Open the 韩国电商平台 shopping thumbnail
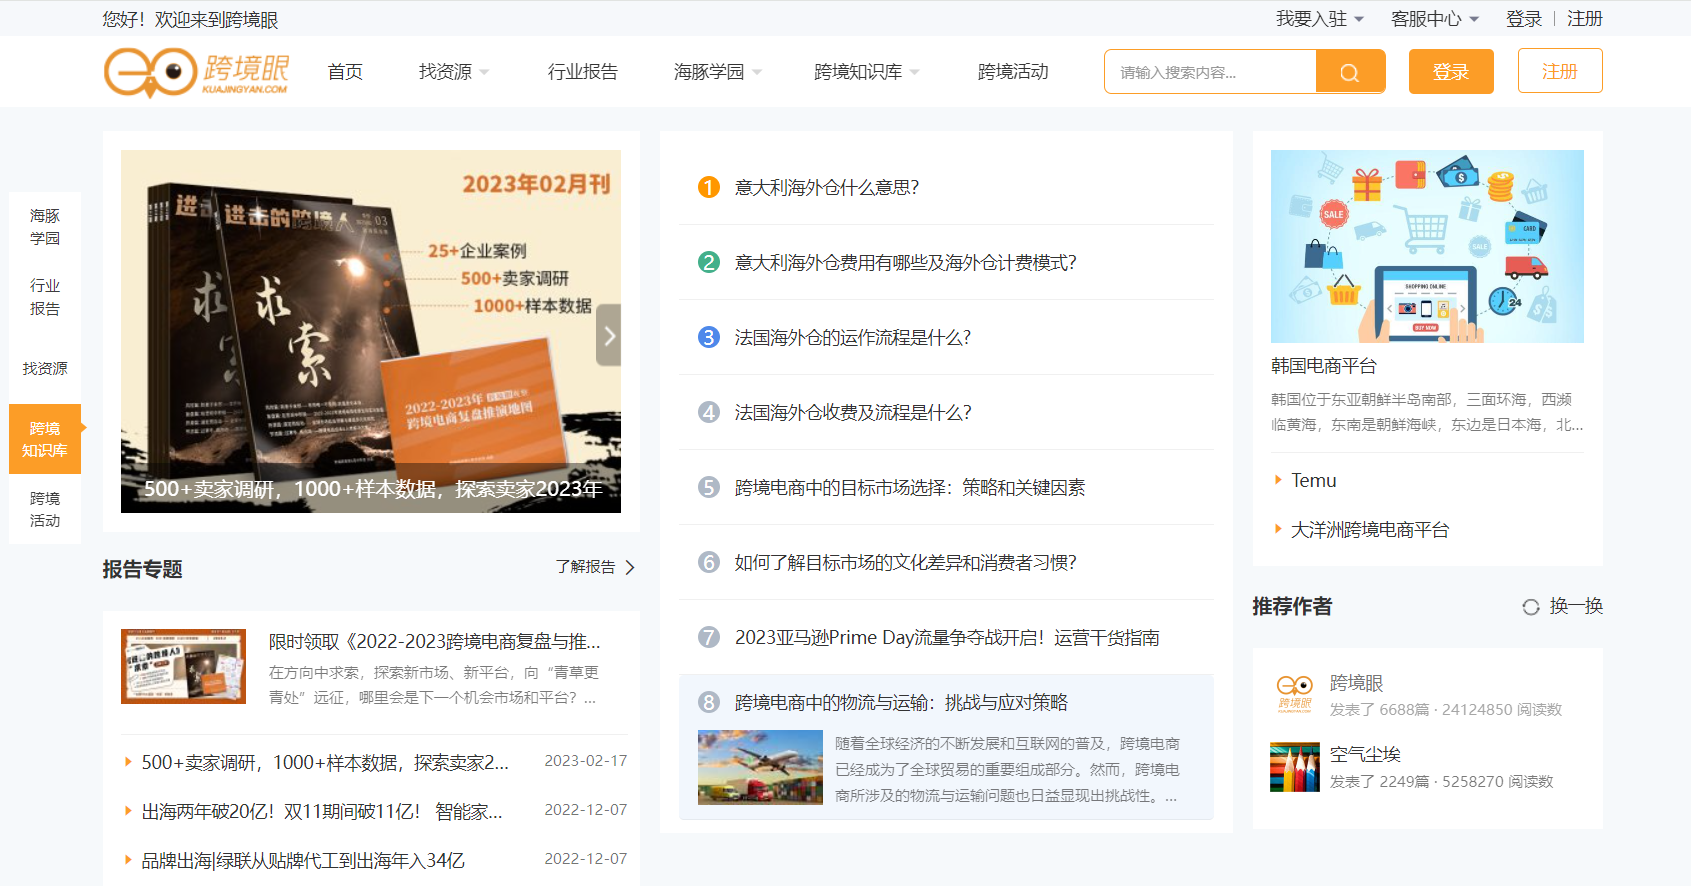Image resolution: width=1691 pixels, height=886 pixels. pos(1427,246)
